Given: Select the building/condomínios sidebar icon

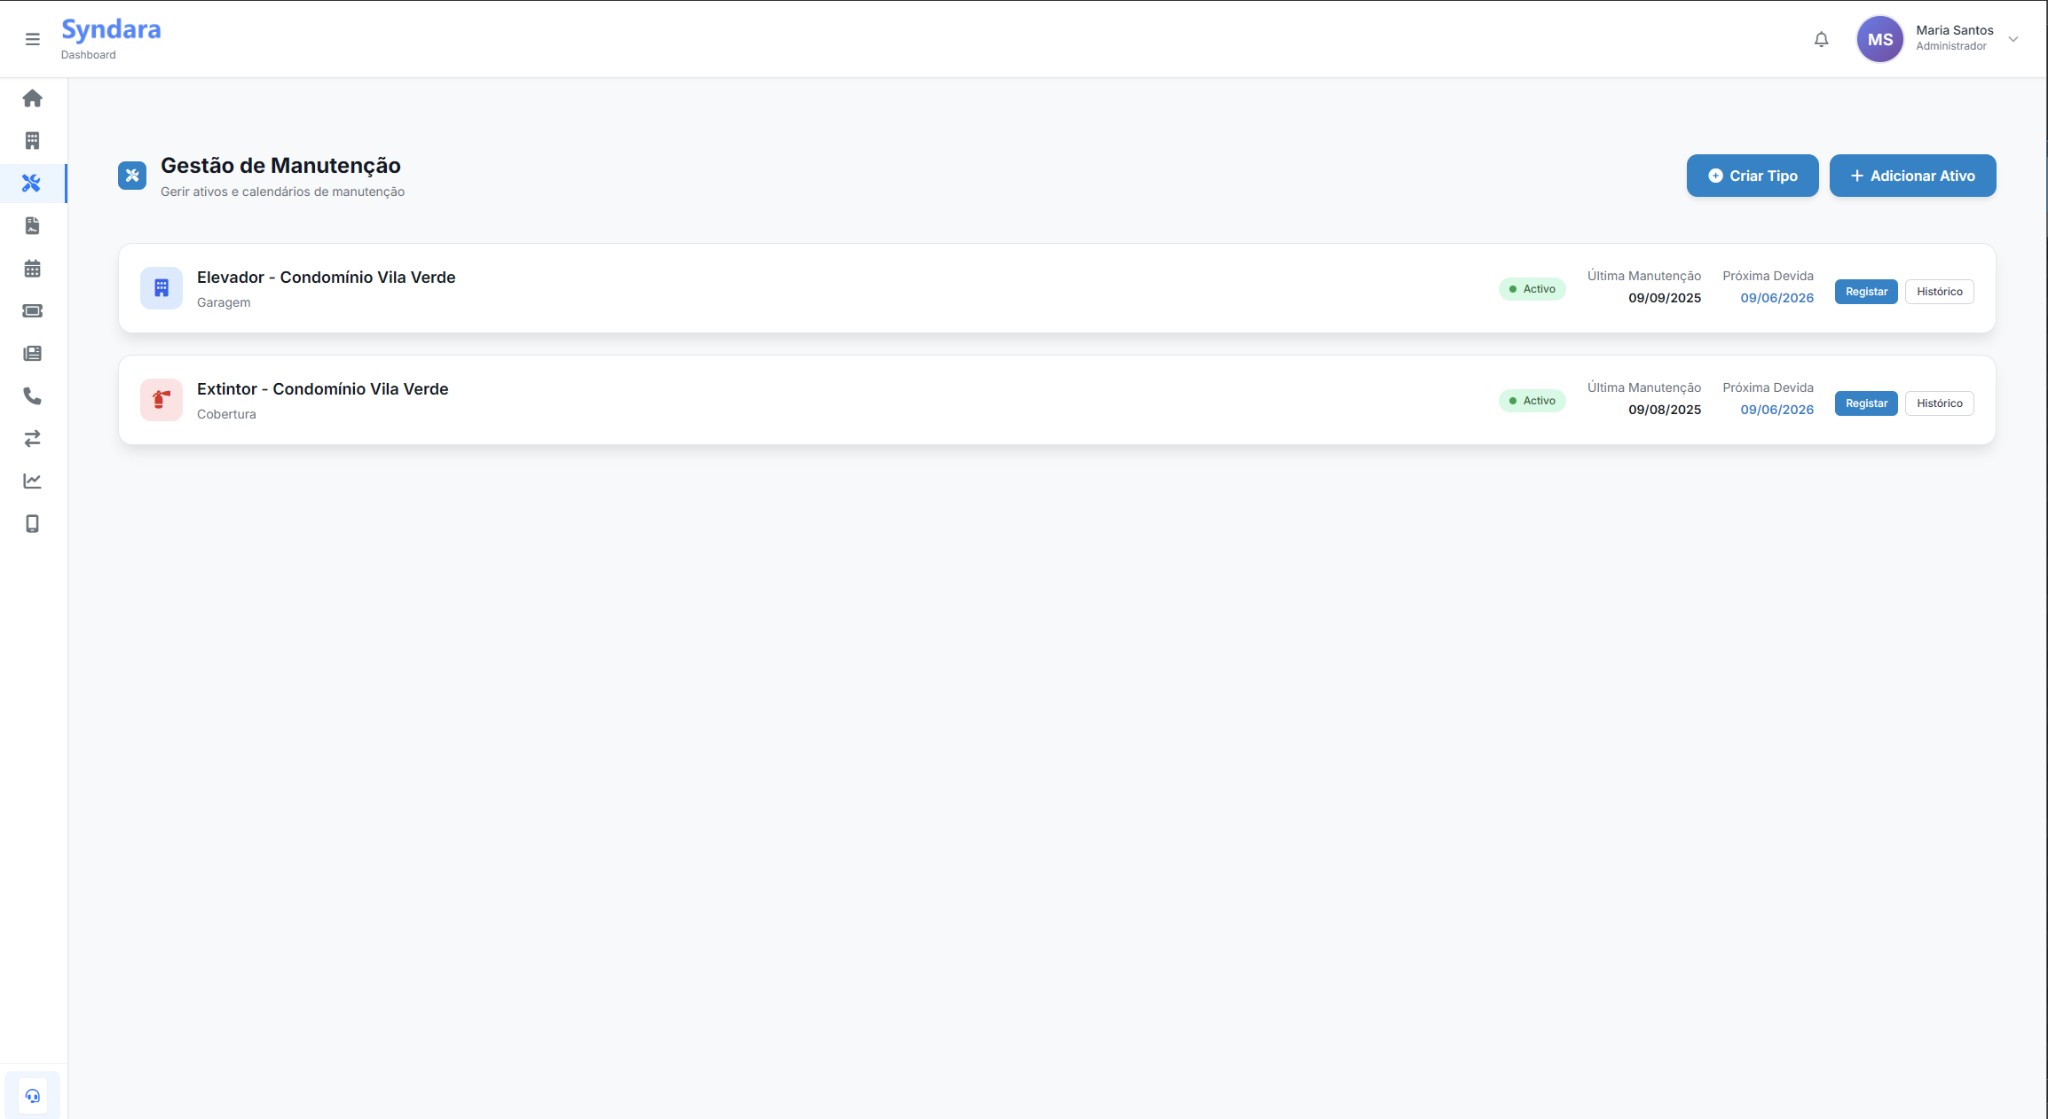Looking at the screenshot, I should (32, 140).
